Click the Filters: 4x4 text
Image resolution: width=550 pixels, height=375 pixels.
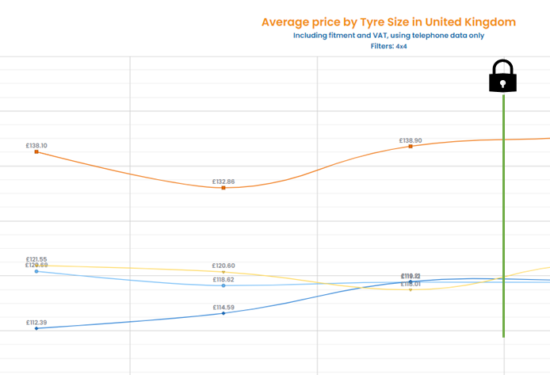pyautogui.click(x=389, y=46)
